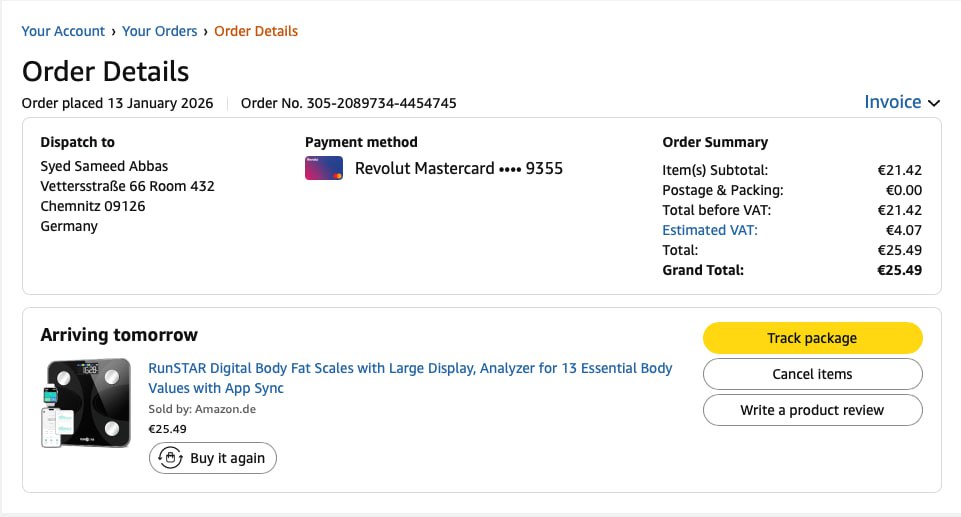Click the circular arrow icon in Buy it again
The image size is (961, 517).
[170, 458]
